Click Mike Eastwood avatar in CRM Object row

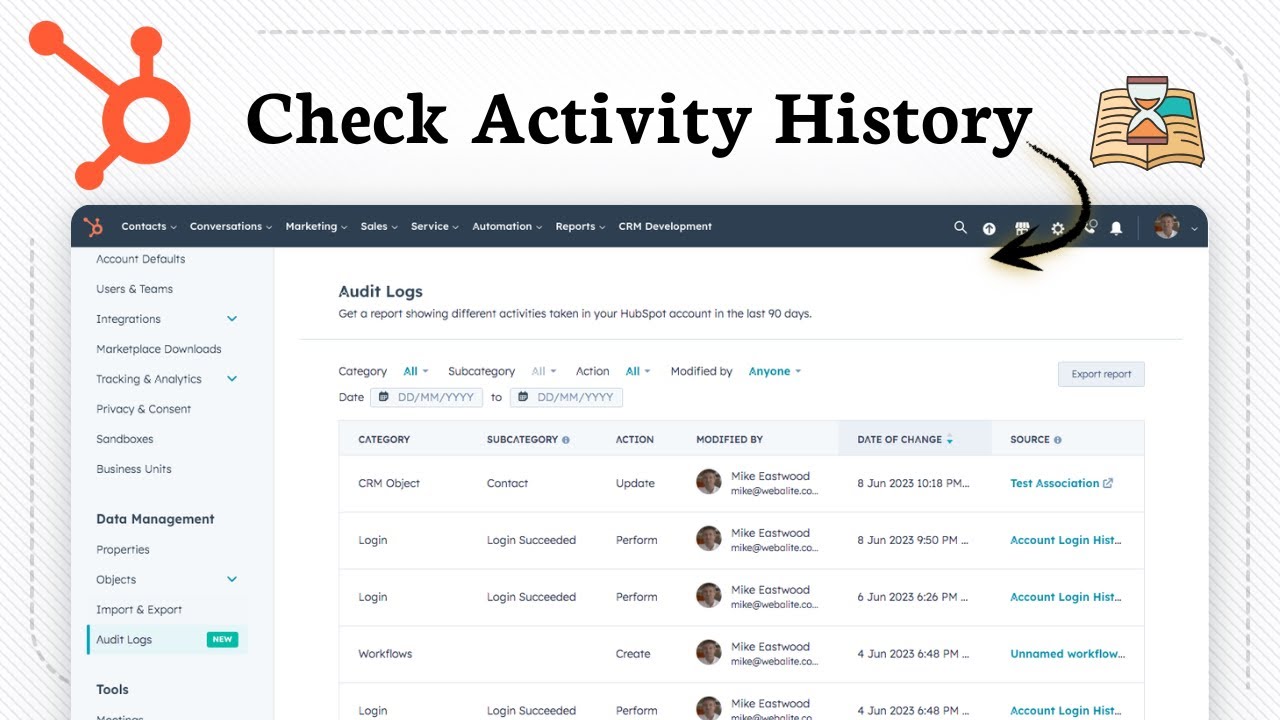(709, 482)
